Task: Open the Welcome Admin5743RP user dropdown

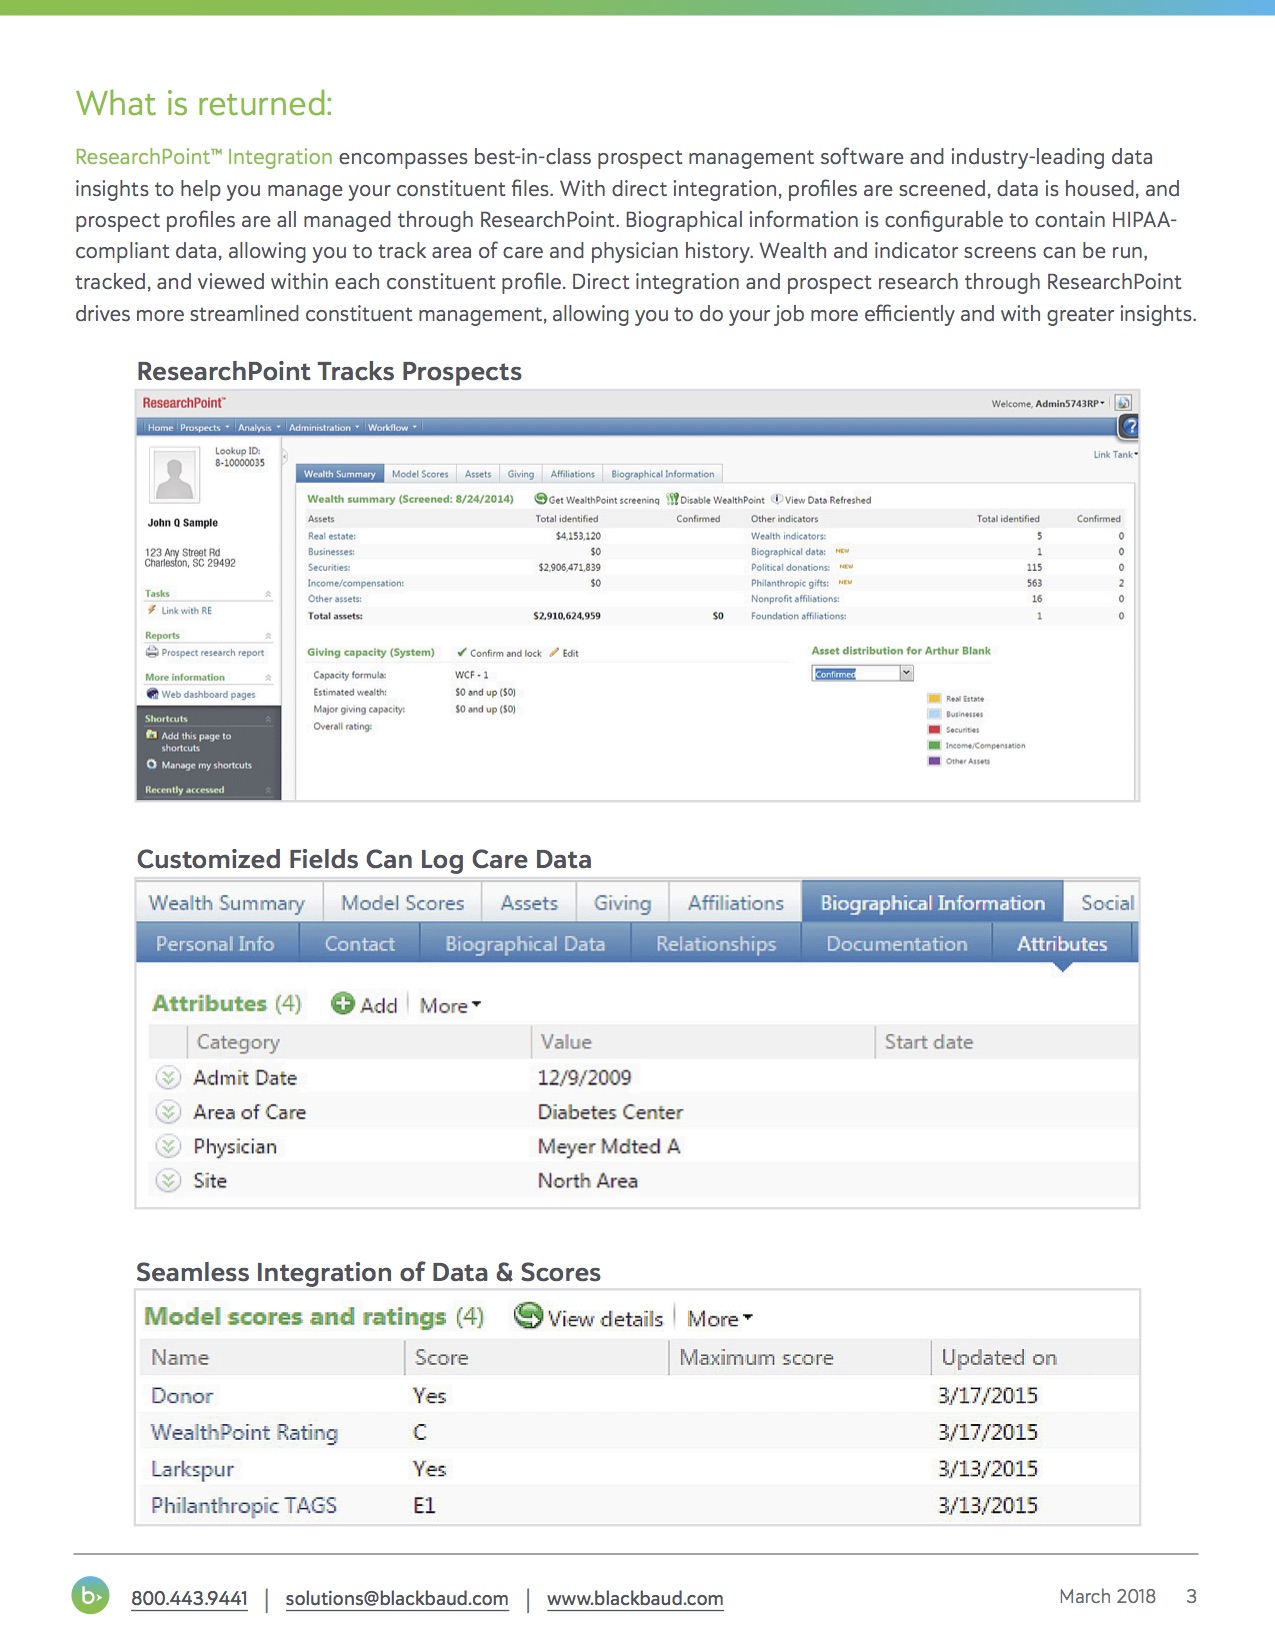Action: (1049, 404)
